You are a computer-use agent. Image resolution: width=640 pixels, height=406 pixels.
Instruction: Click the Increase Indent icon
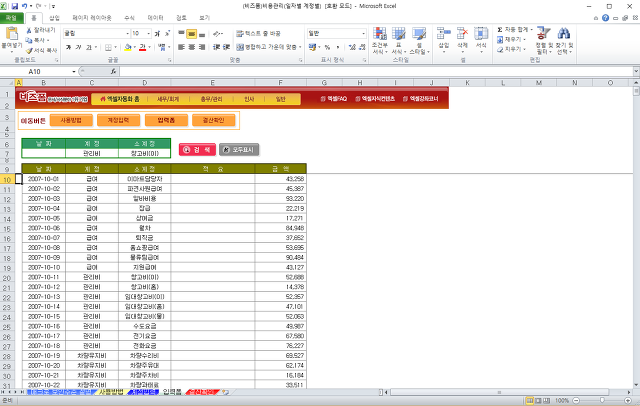pos(227,47)
